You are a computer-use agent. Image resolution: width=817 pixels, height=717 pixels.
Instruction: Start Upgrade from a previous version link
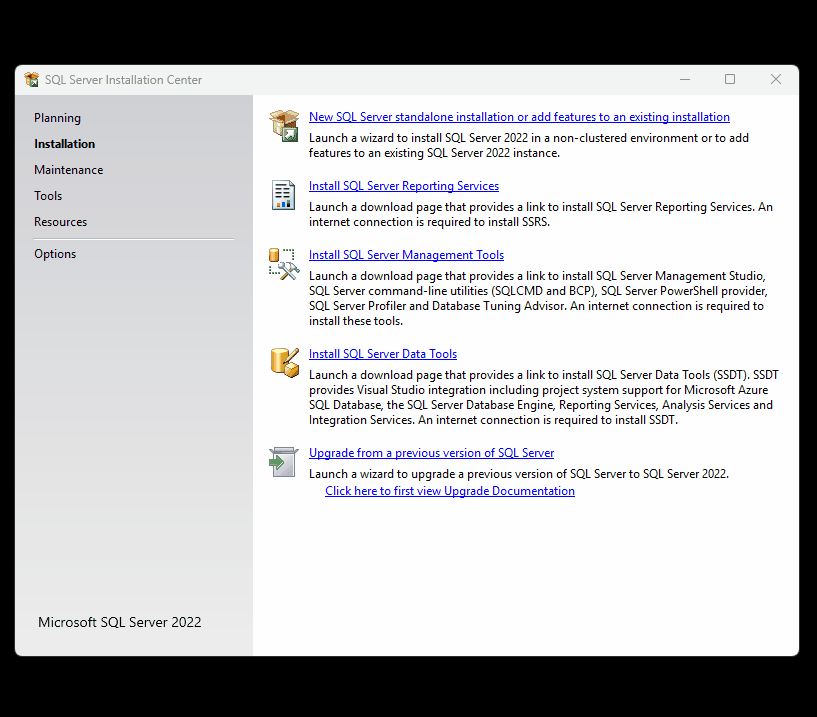(431, 453)
